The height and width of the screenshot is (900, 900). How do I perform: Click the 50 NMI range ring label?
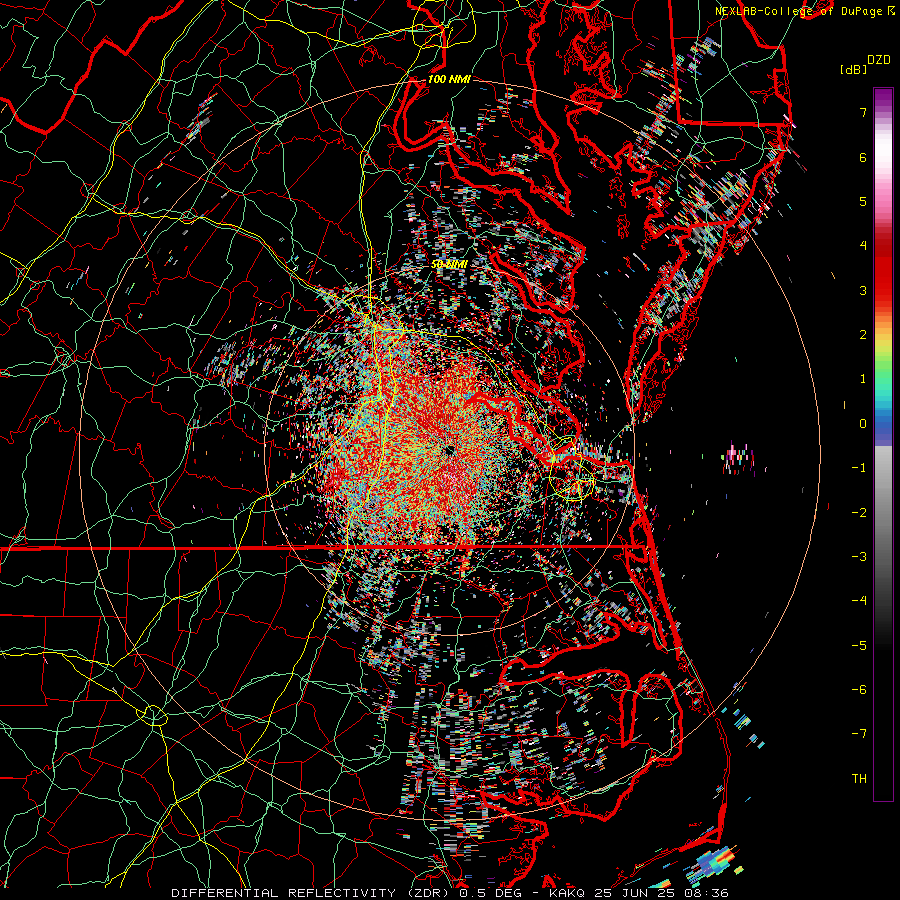point(449,264)
